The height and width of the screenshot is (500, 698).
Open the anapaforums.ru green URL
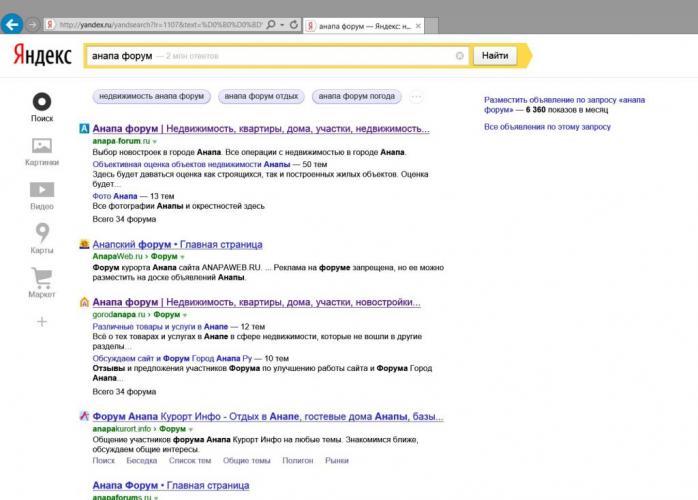[x=122, y=497]
